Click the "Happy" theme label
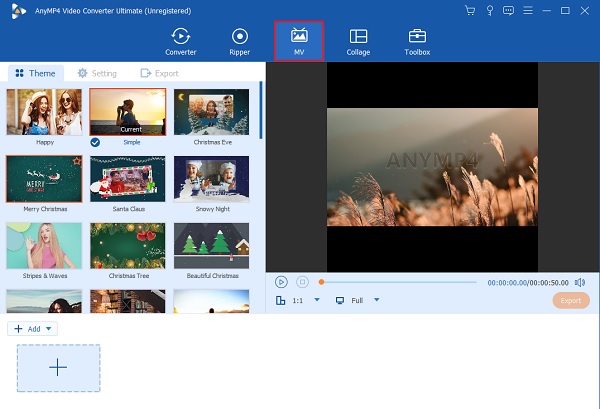Screen dimensions: 600x409 click(45, 142)
